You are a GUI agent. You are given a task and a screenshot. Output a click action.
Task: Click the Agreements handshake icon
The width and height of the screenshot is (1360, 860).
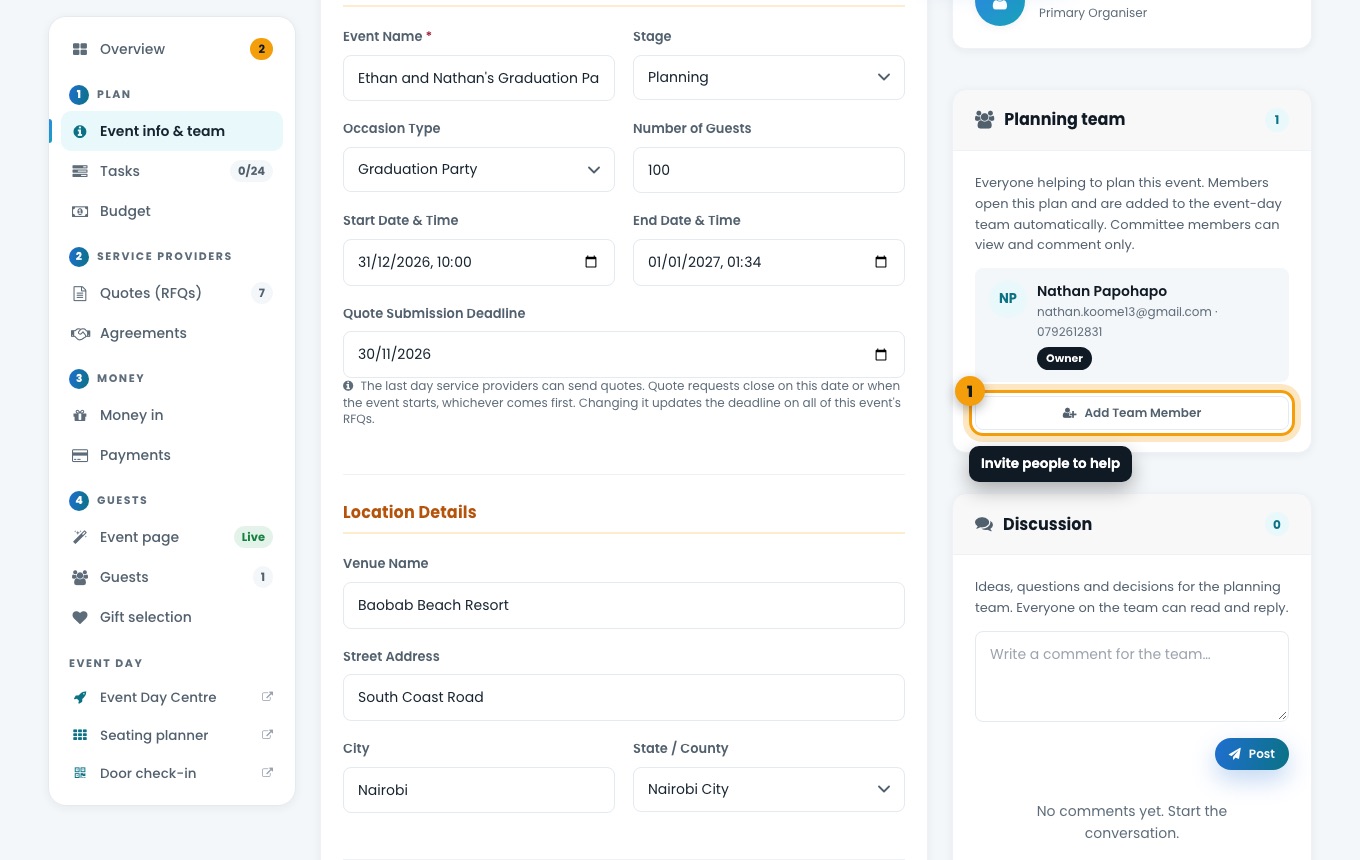pyautogui.click(x=80, y=333)
